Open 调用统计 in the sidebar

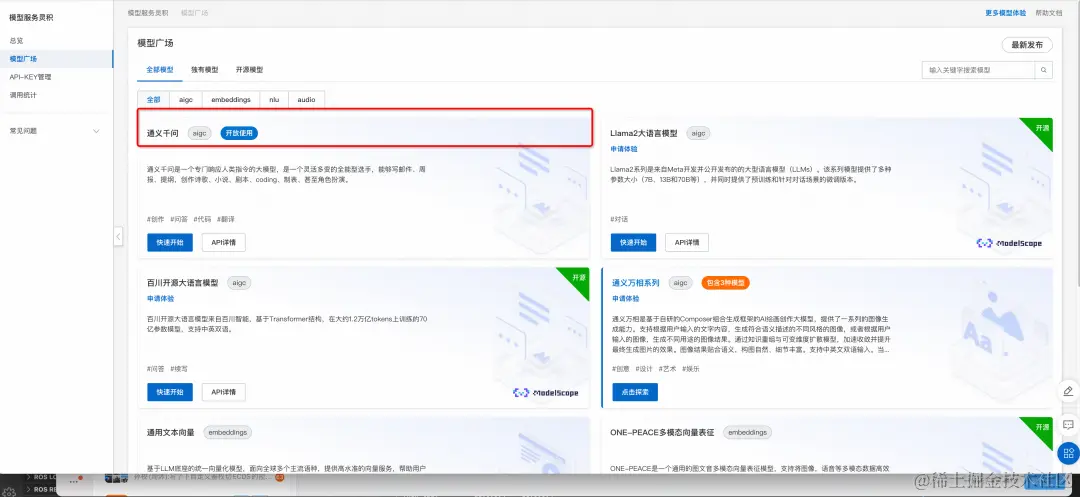(x=23, y=95)
